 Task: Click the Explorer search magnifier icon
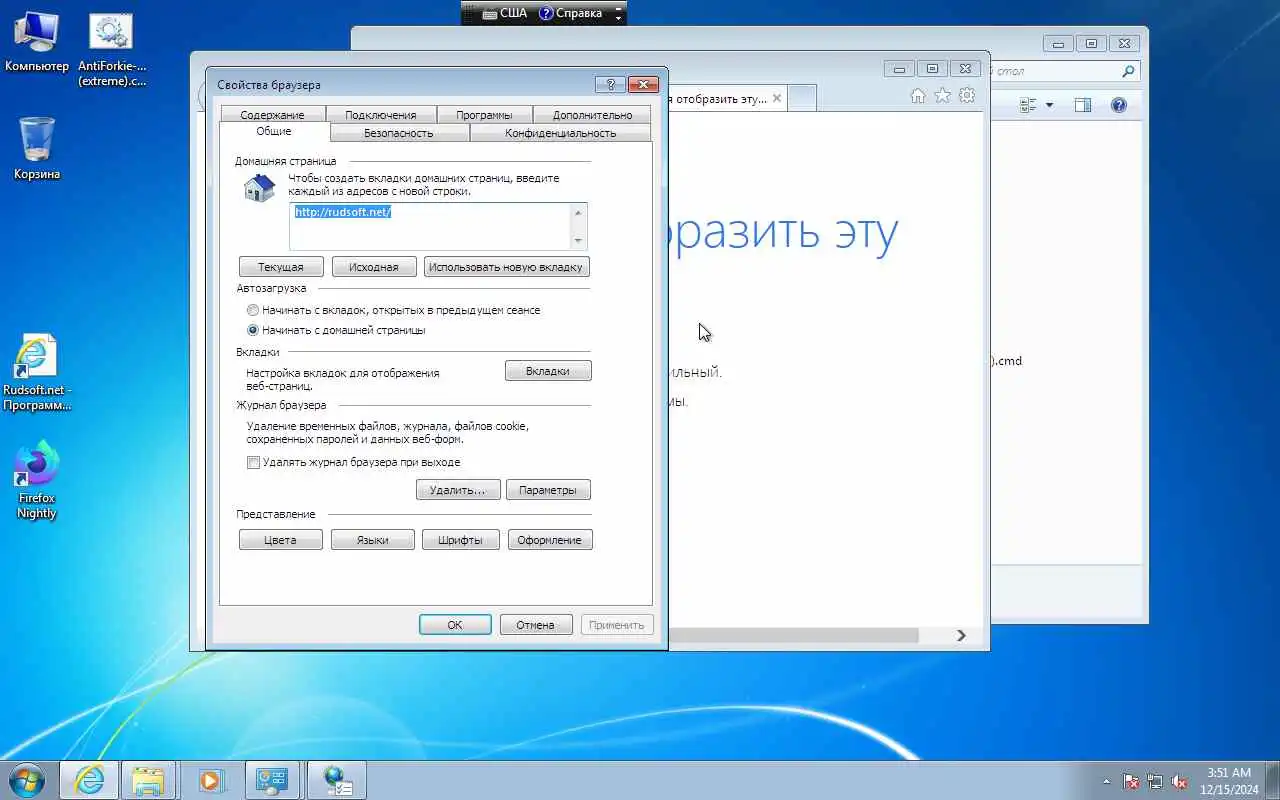[x=1128, y=71]
